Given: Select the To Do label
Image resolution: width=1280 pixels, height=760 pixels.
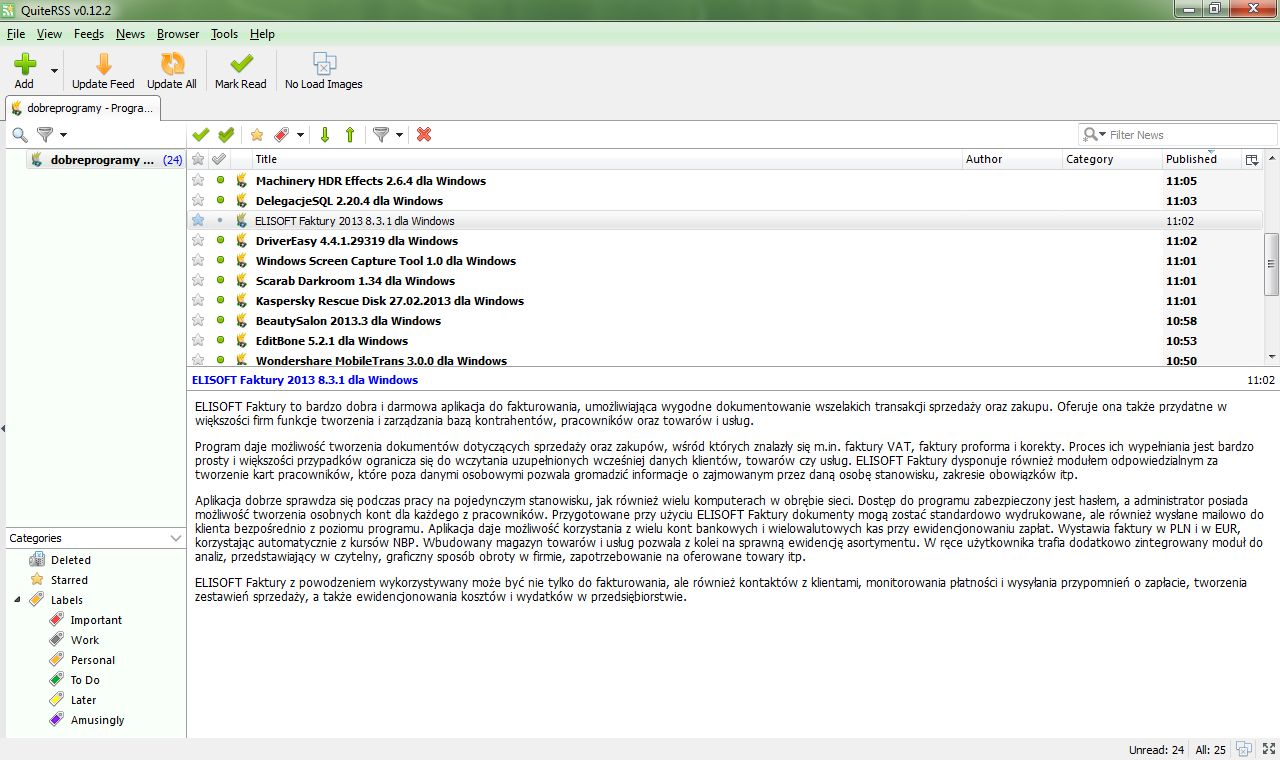Looking at the screenshot, I should click(85, 680).
